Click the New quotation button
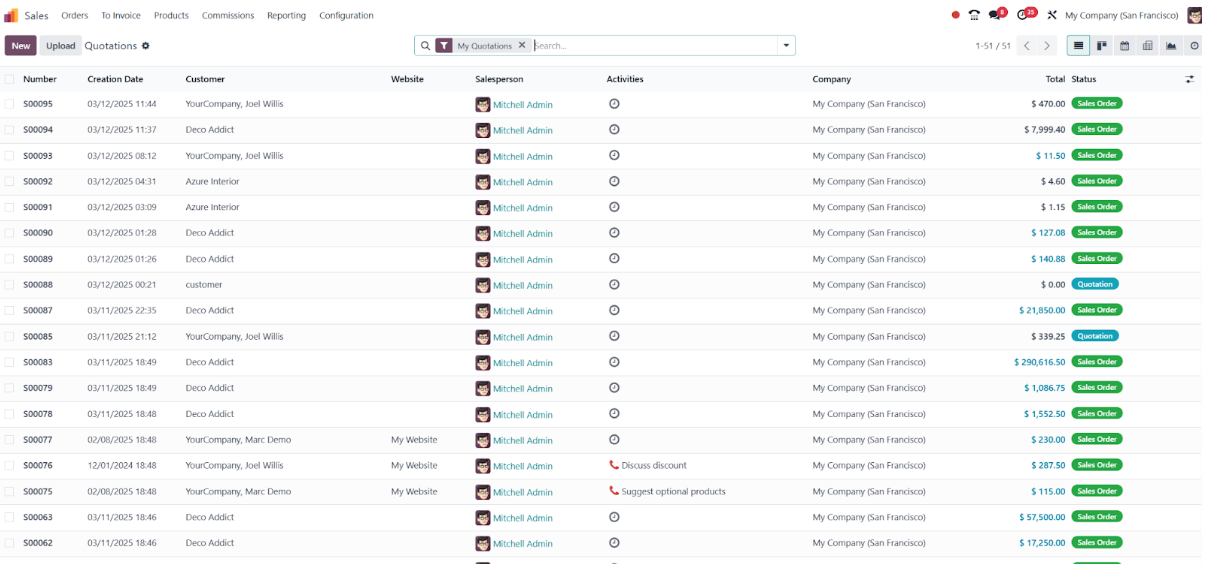Viewport: 1220px width, 582px height. point(21,46)
